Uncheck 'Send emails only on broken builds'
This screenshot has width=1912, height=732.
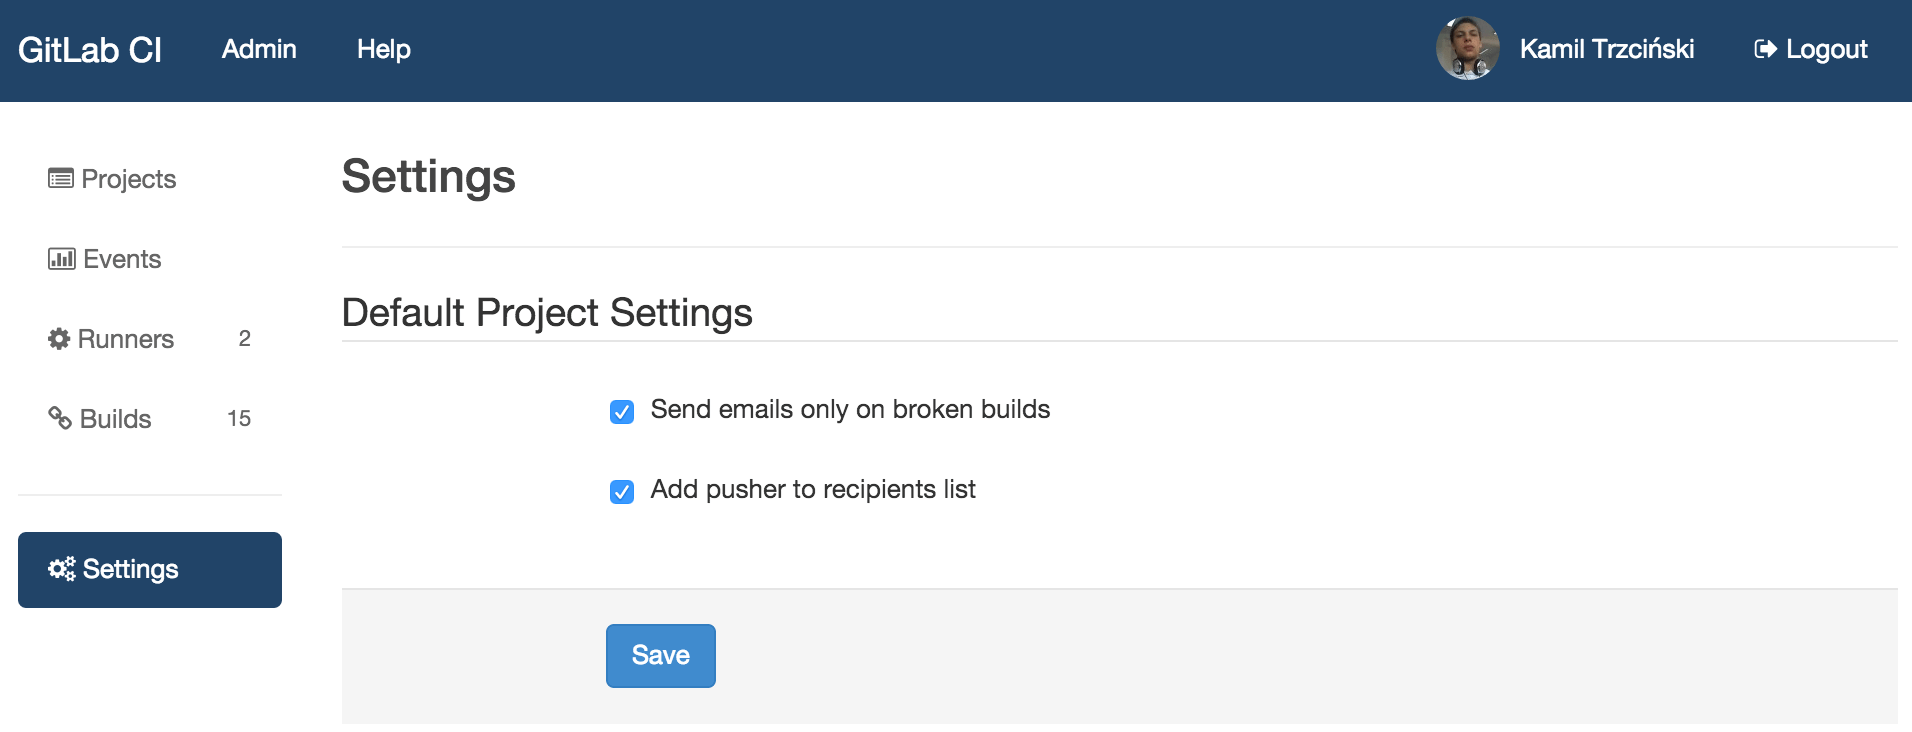622,411
